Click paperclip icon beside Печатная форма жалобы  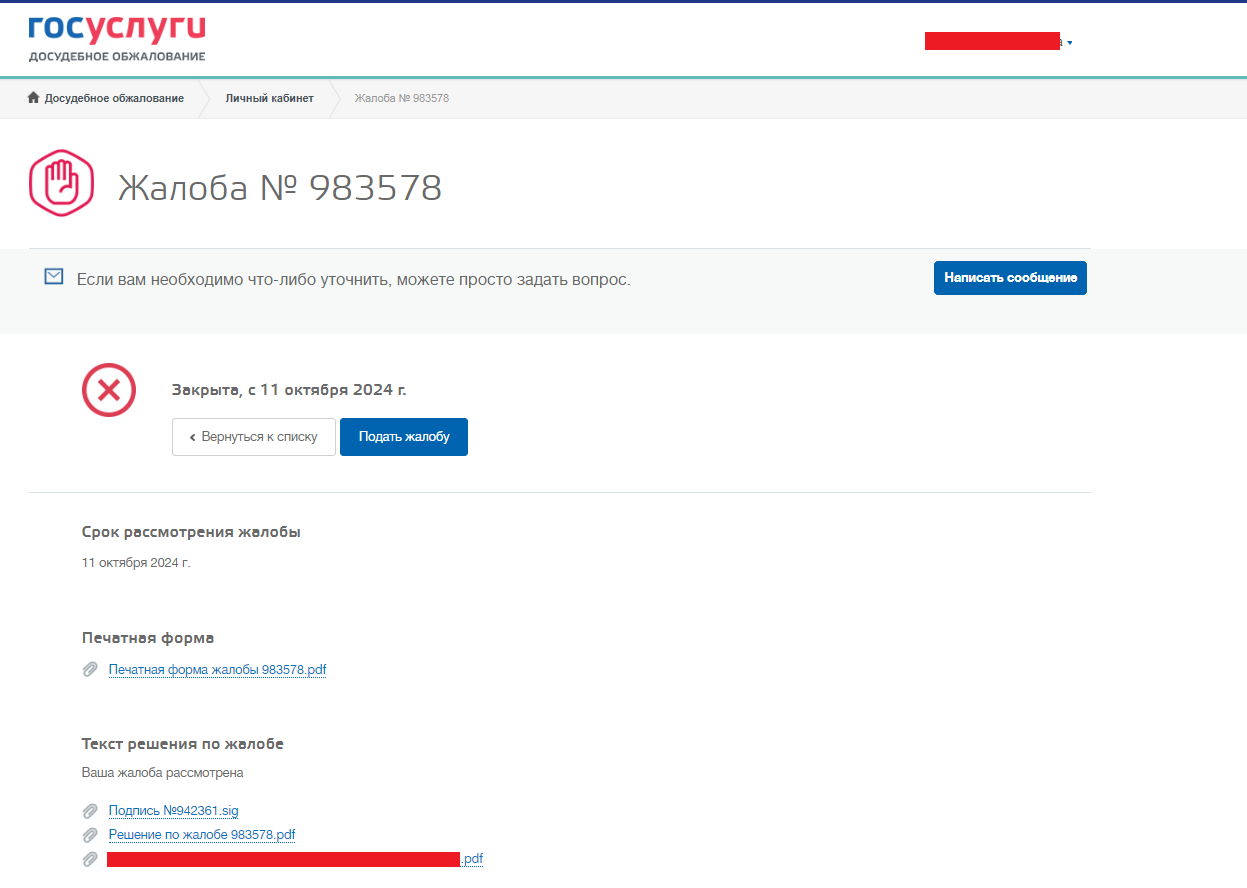[90, 670]
